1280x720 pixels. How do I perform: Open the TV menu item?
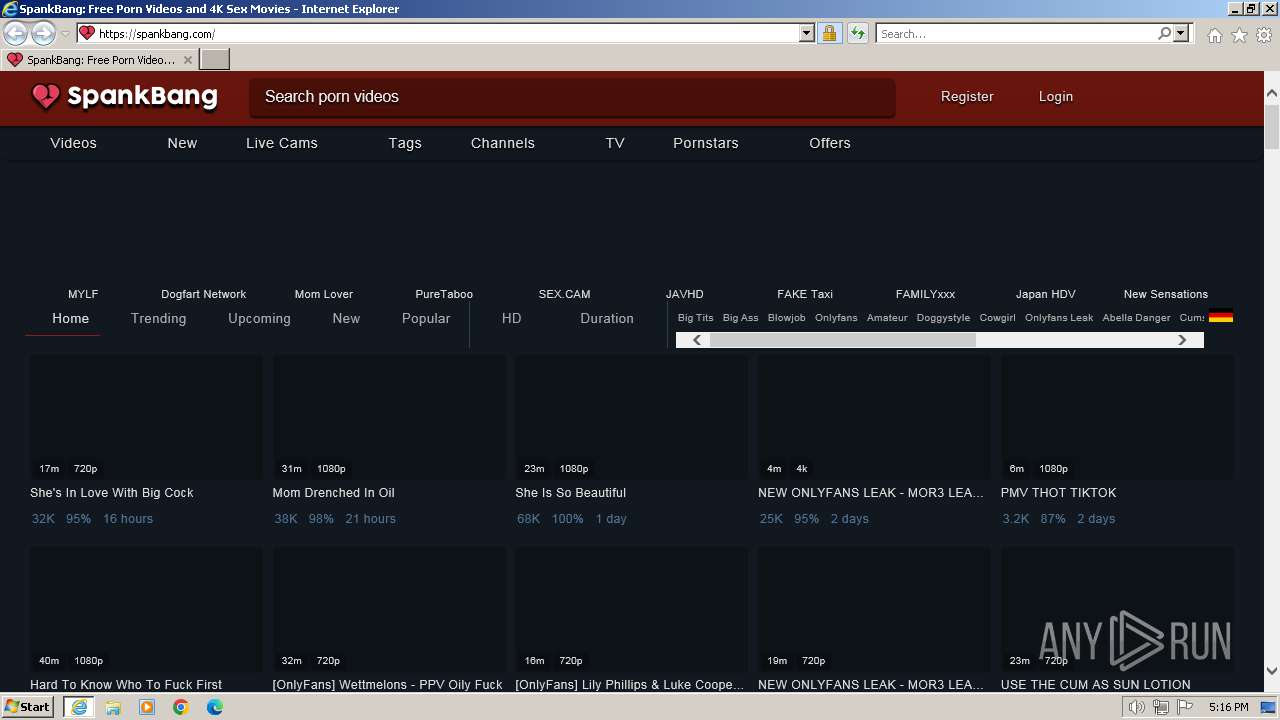click(615, 143)
